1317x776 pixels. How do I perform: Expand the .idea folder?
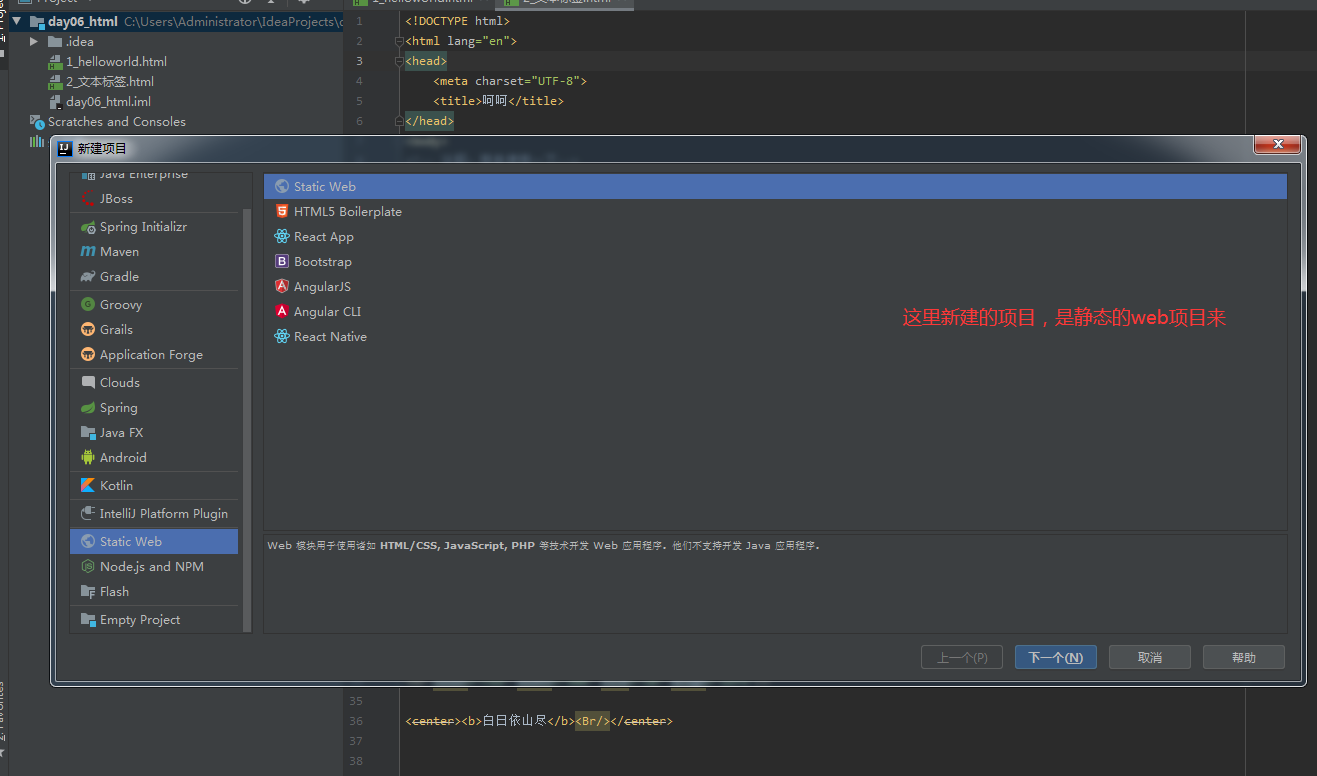[34, 41]
